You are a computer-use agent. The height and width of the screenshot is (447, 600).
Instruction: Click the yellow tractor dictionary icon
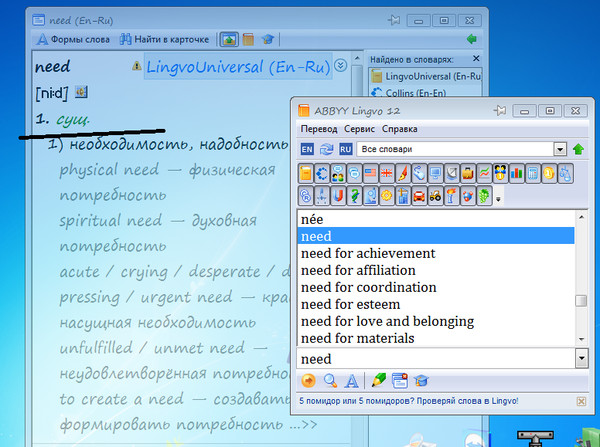pos(435,196)
